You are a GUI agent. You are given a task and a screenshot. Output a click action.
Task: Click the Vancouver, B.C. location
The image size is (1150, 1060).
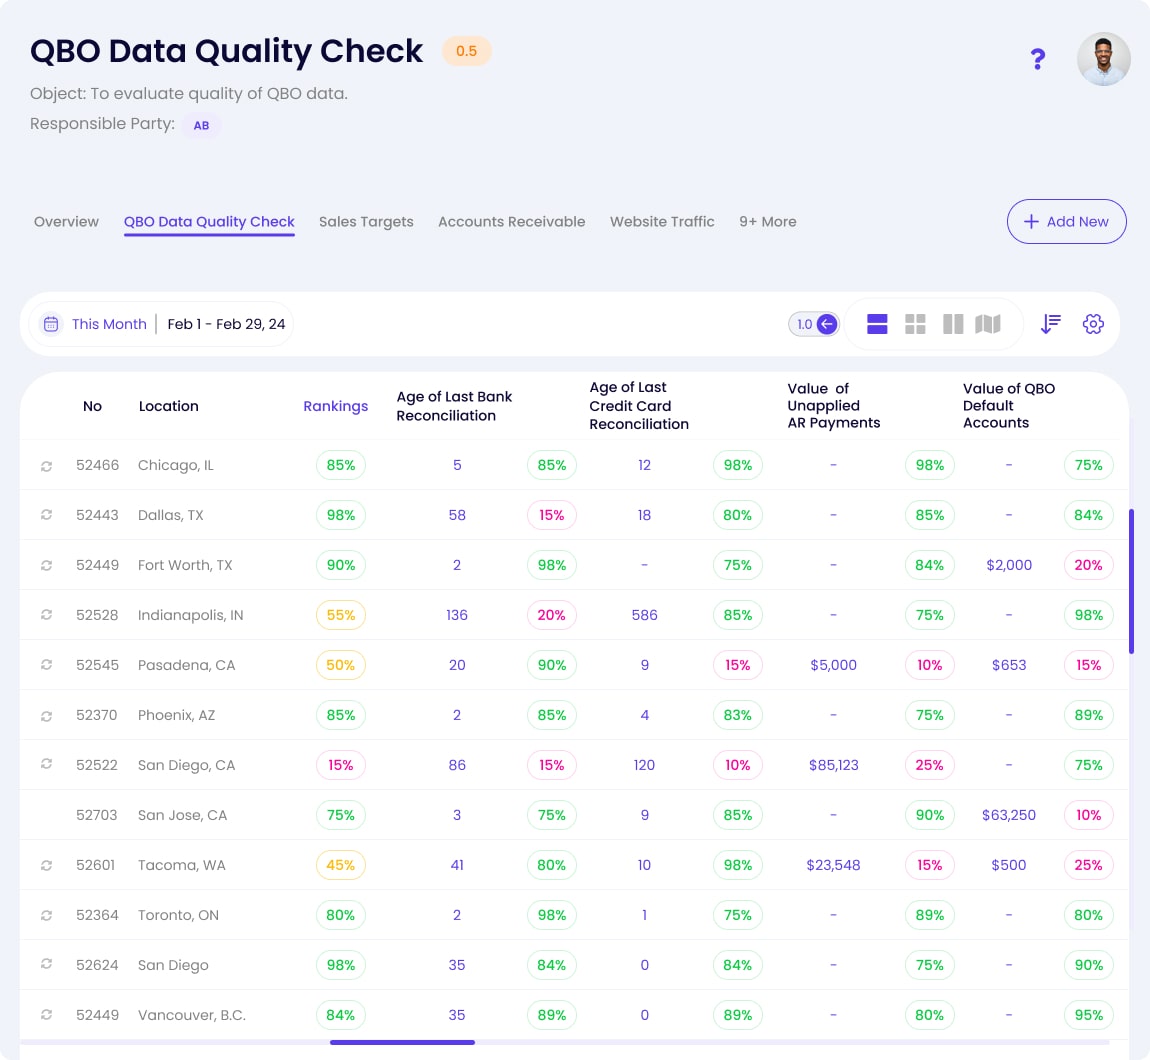tap(192, 1015)
